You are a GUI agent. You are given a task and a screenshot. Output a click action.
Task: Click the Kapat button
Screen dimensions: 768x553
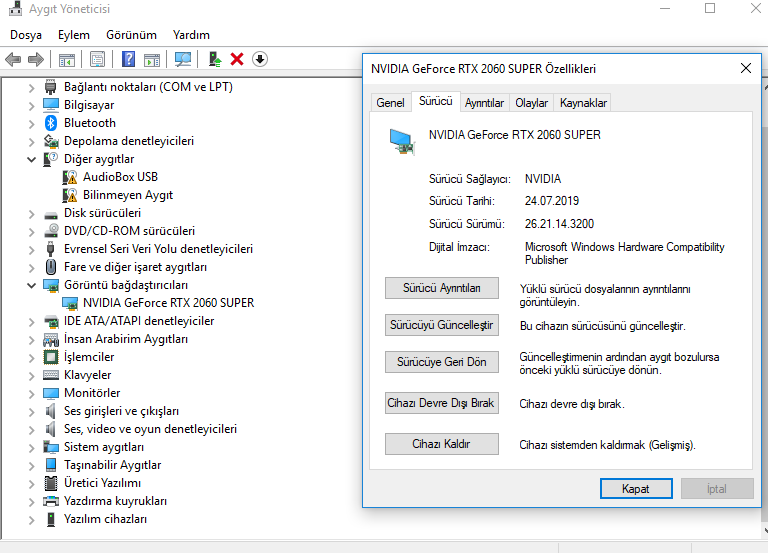pyautogui.click(x=636, y=489)
